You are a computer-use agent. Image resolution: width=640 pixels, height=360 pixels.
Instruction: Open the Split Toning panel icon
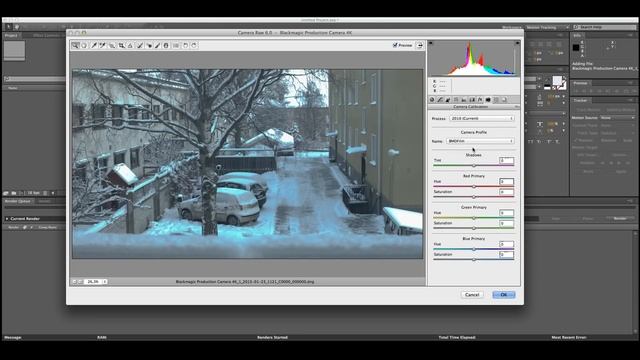tap(464, 100)
